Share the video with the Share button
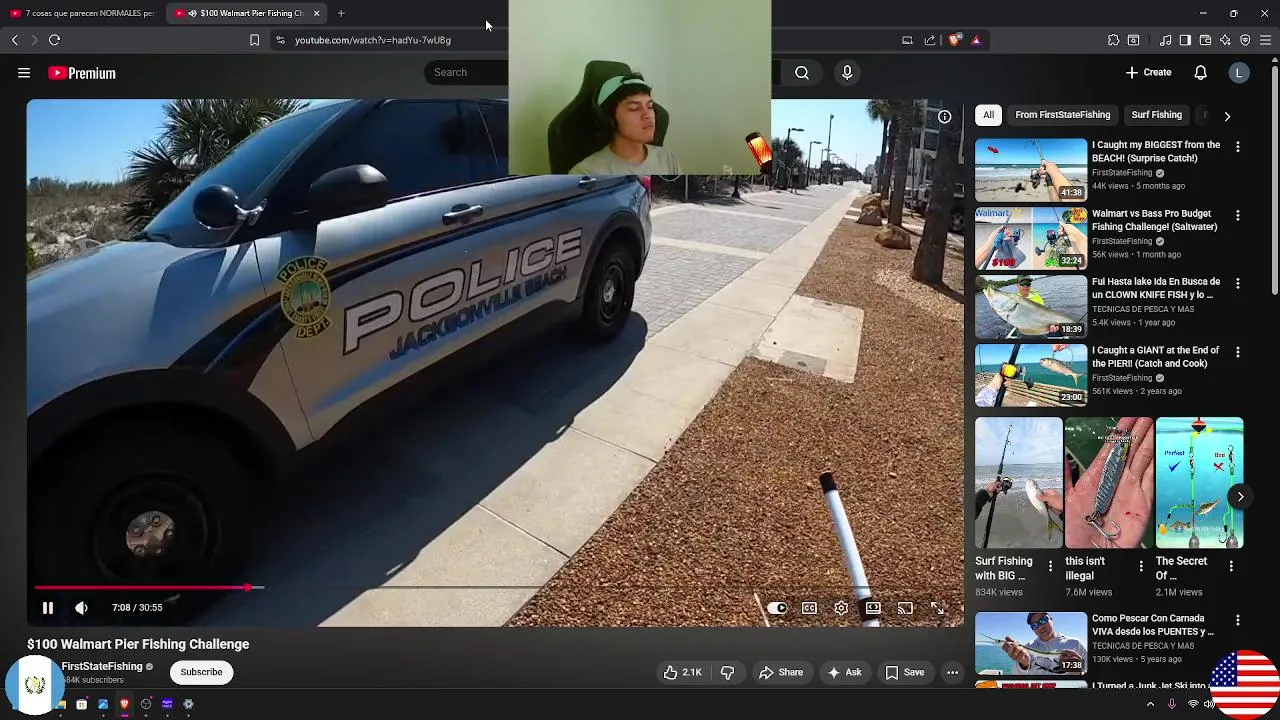 pyautogui.click(x=781, y=672)
